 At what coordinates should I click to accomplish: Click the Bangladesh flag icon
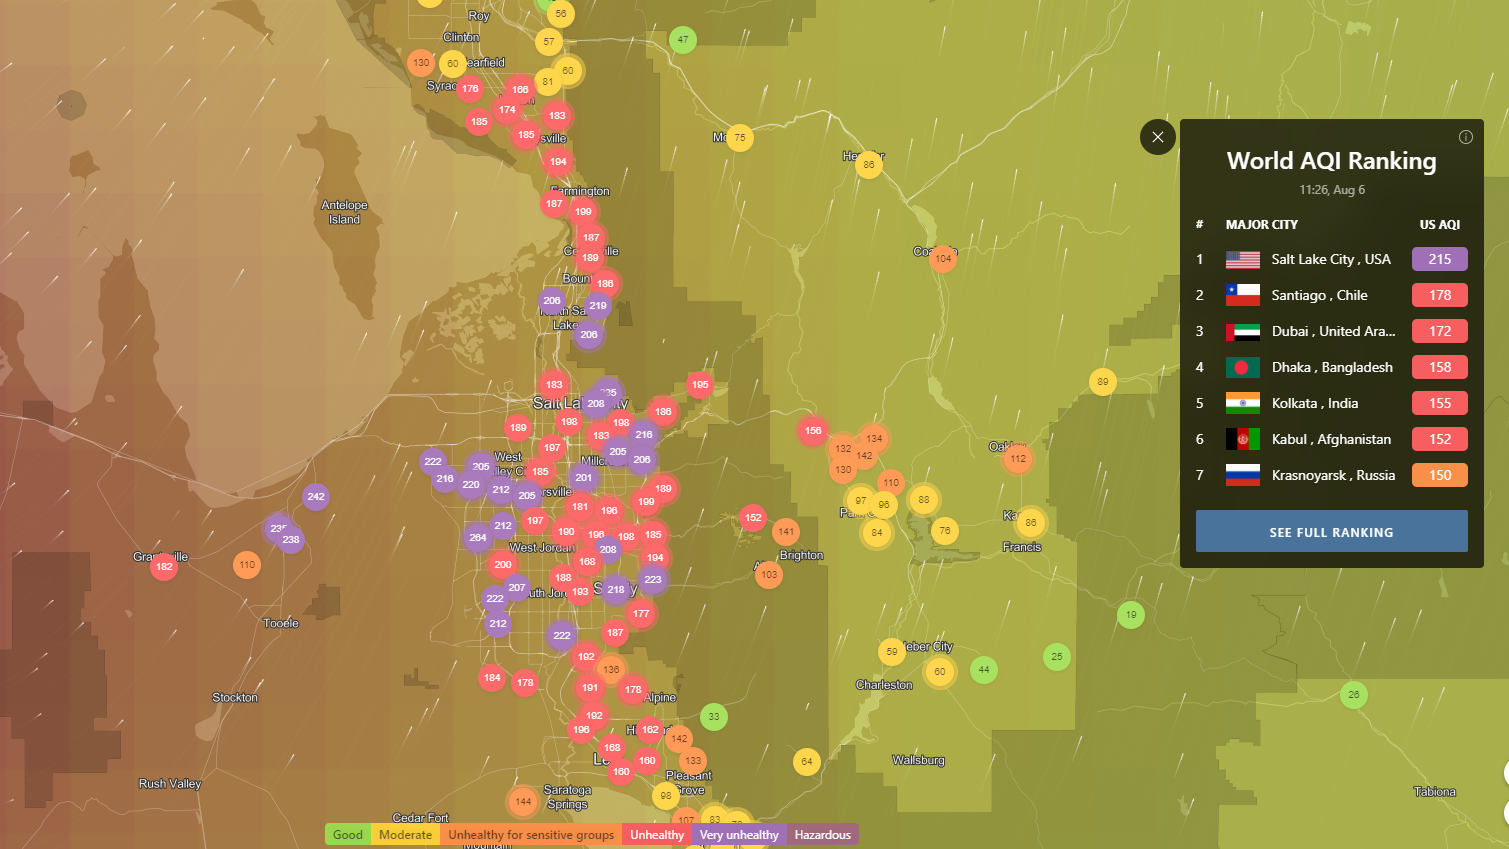click(x=1243, y=367)
